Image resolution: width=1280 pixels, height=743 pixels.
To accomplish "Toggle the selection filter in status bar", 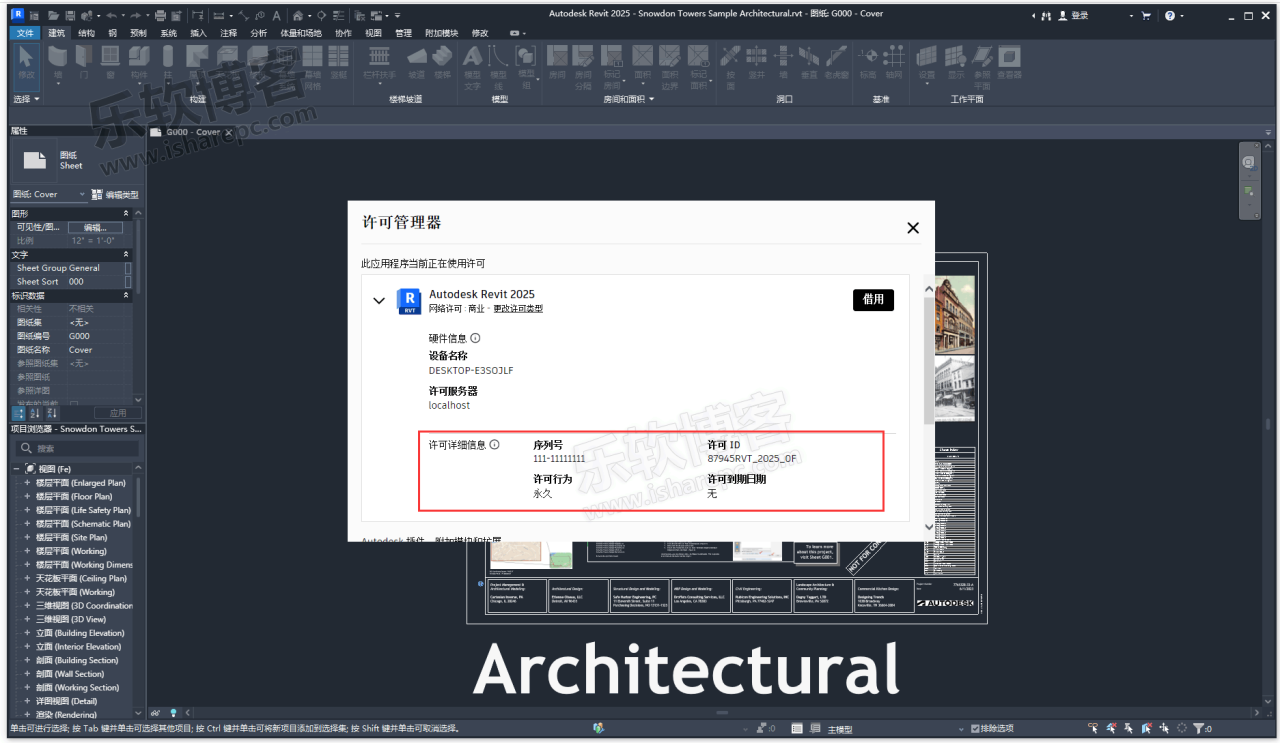I will coord(1200,730).
